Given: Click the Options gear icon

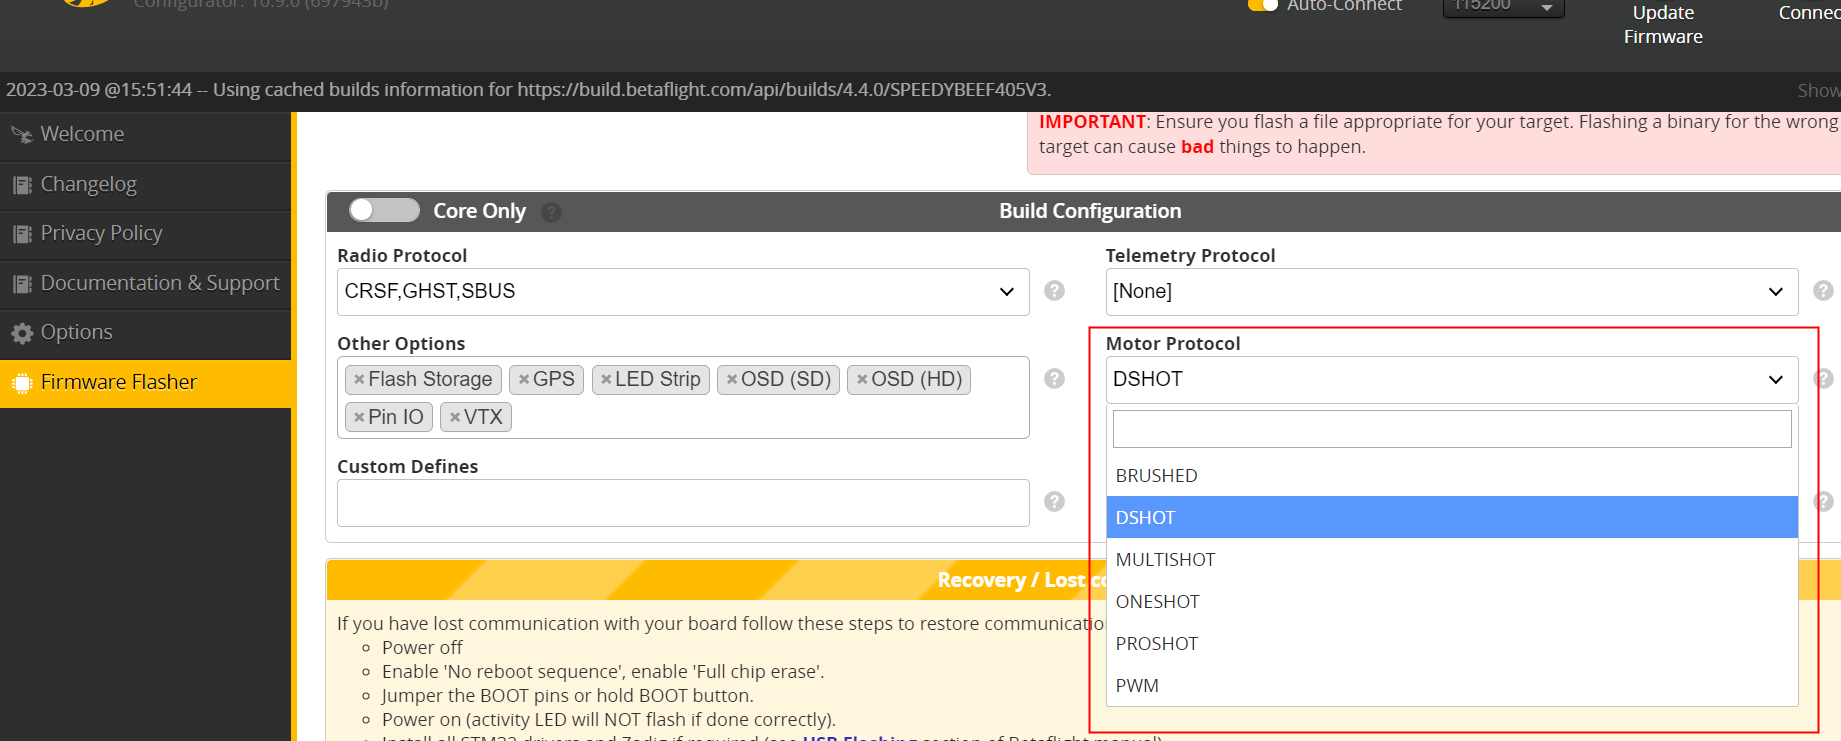Looking at the screenshot, I should click(22, 333).
